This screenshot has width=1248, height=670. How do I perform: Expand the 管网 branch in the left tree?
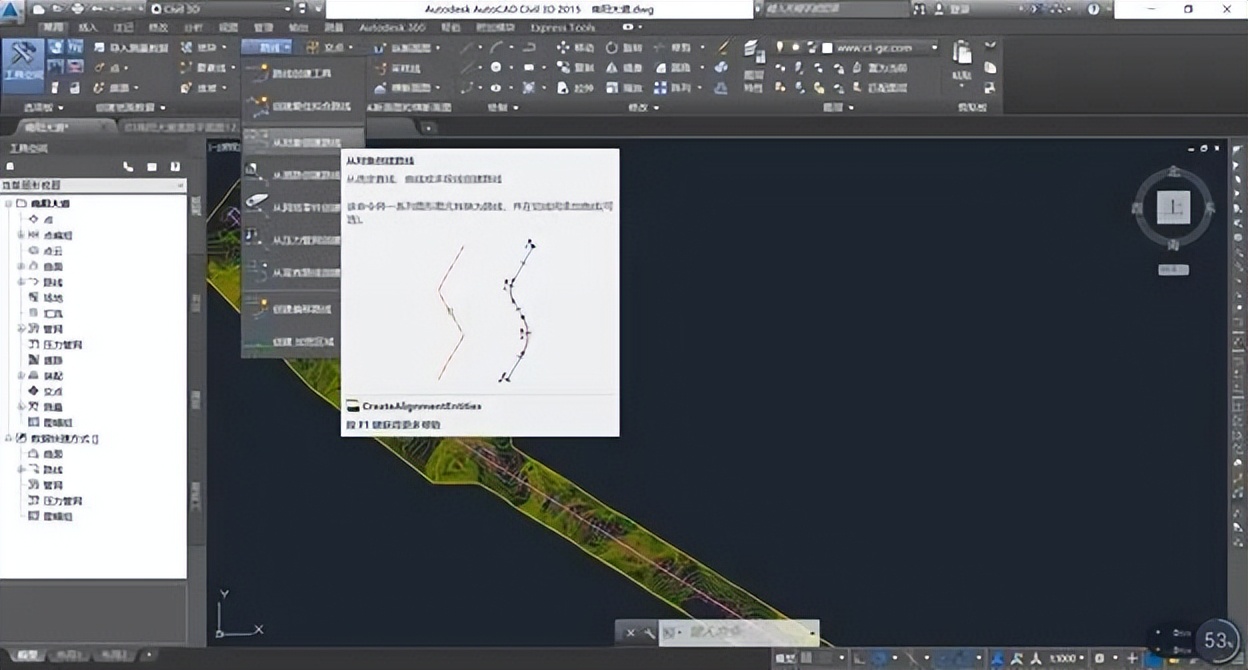[20, 328]
